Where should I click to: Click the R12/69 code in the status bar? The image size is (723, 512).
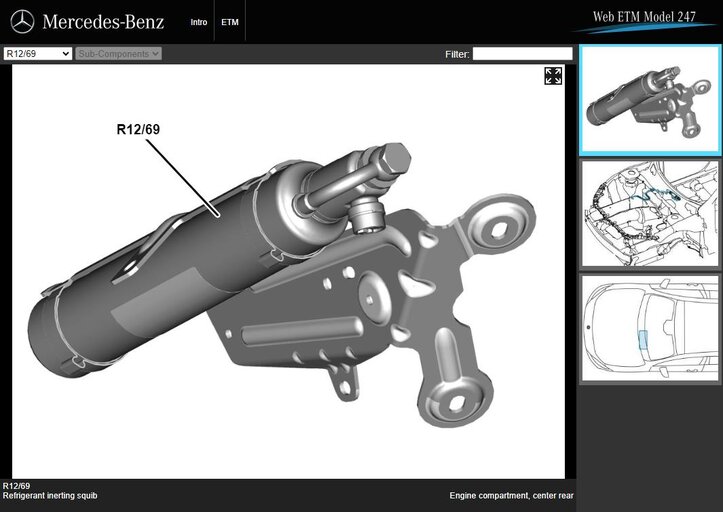16,486
